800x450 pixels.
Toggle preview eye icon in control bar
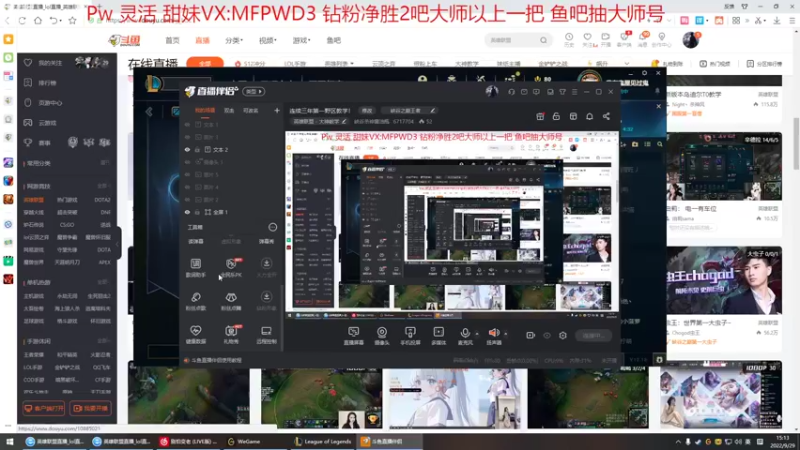[x=547, y=335]
